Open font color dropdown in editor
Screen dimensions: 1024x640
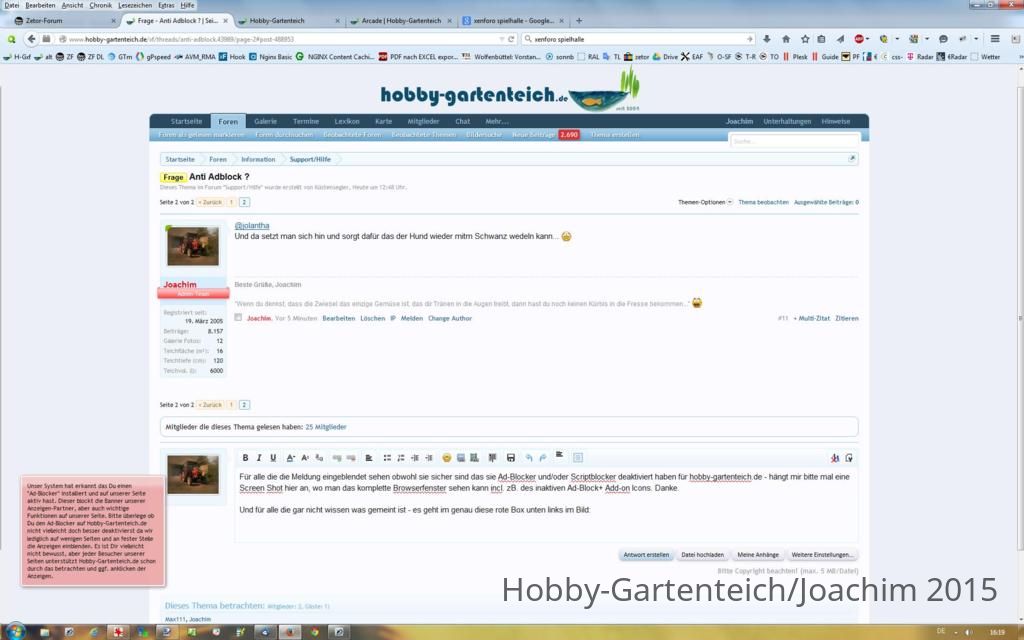click(291, 458)
